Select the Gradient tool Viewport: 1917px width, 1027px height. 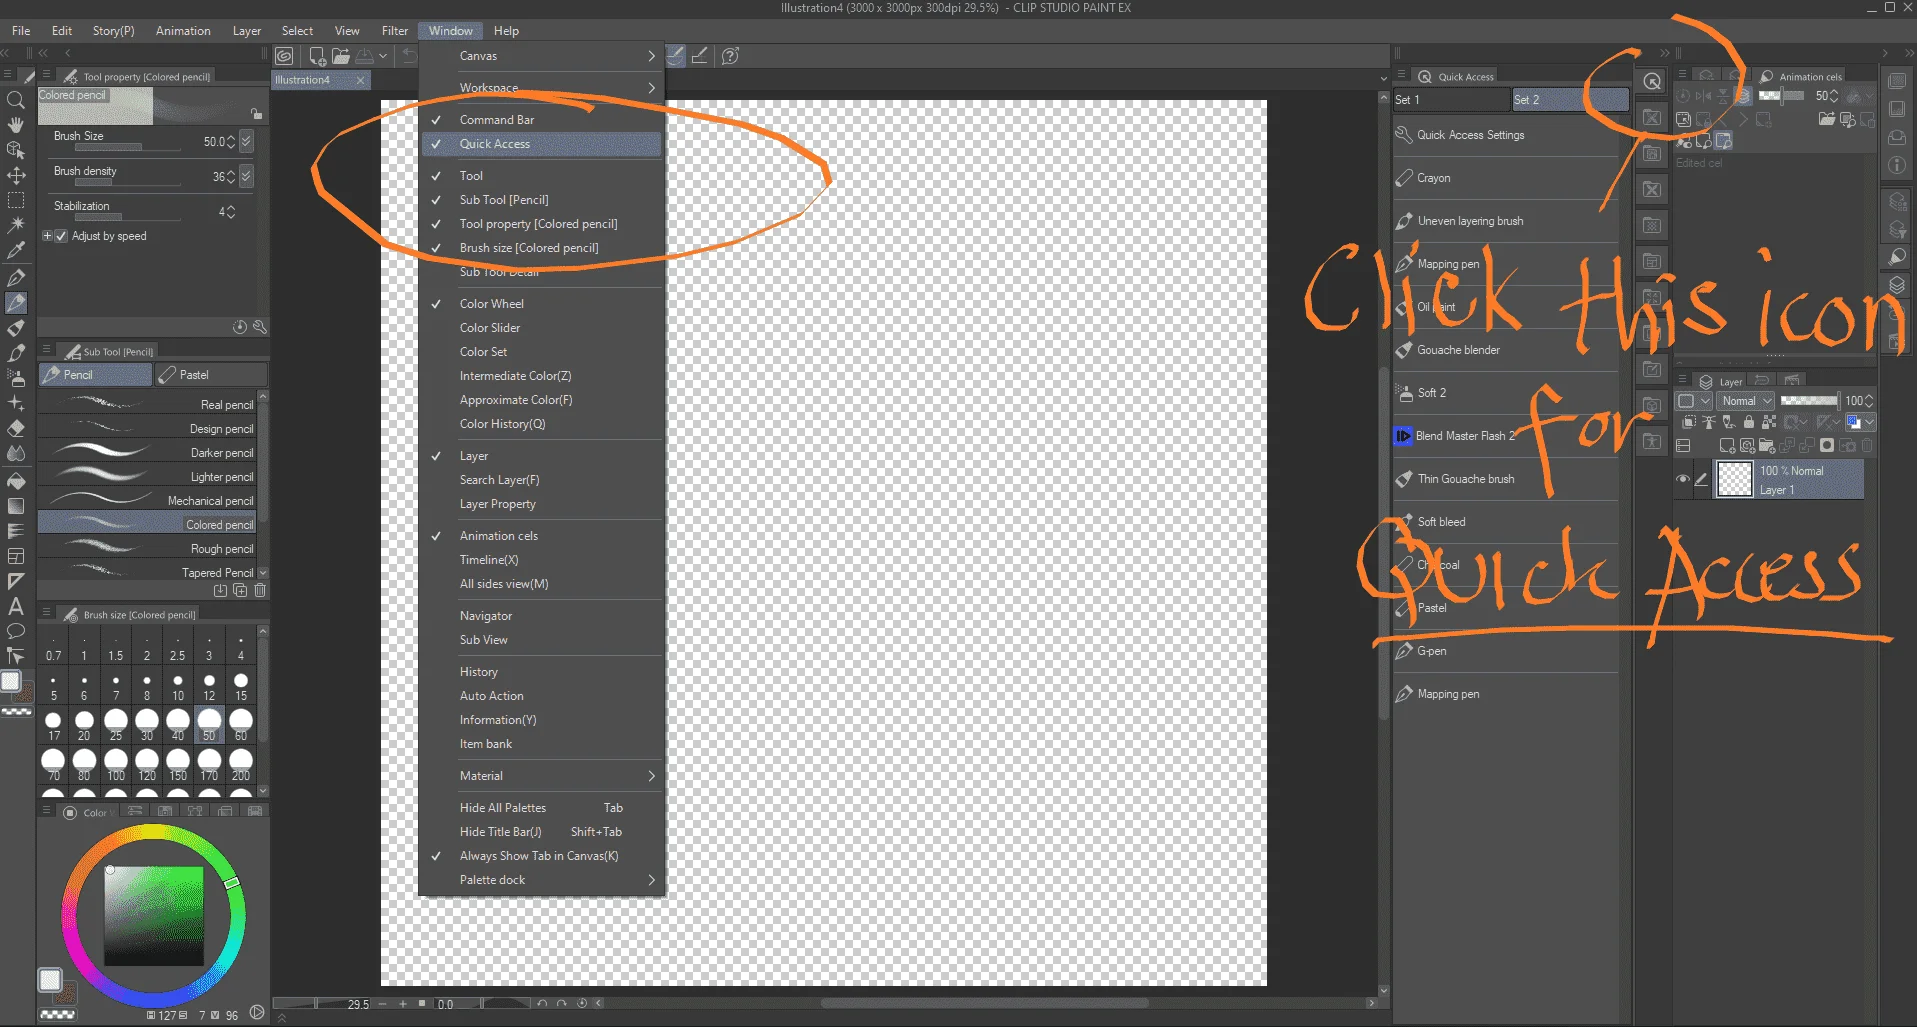(16, 506)
